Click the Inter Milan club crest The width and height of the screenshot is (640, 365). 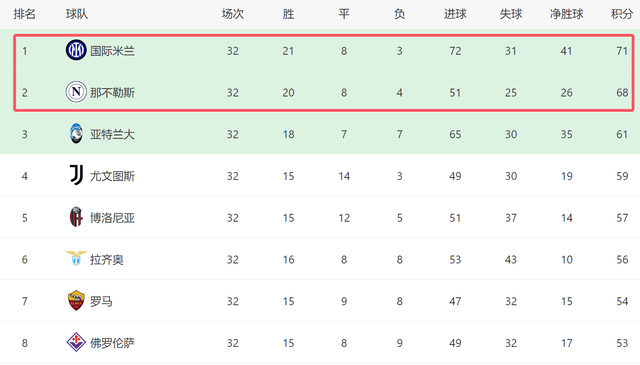[76, 50]
